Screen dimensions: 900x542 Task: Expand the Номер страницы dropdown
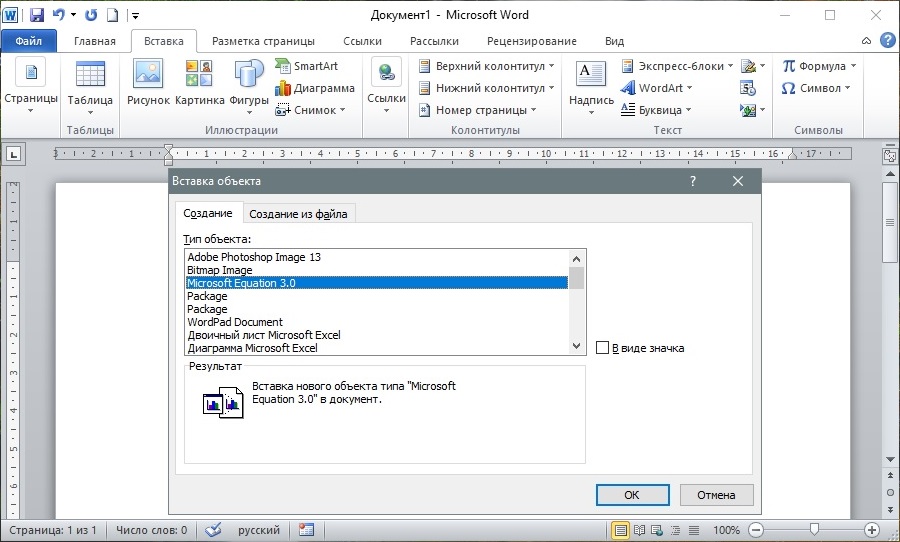[x=533, y=110]
